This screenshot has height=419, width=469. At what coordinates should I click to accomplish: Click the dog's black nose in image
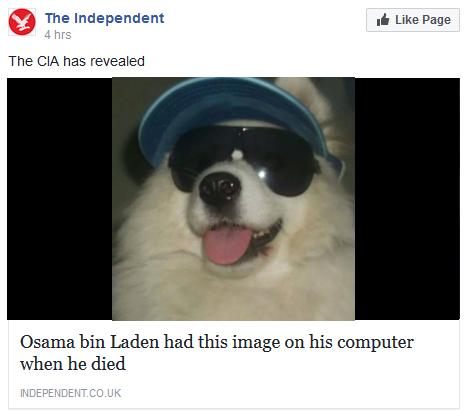coord(220,188)
